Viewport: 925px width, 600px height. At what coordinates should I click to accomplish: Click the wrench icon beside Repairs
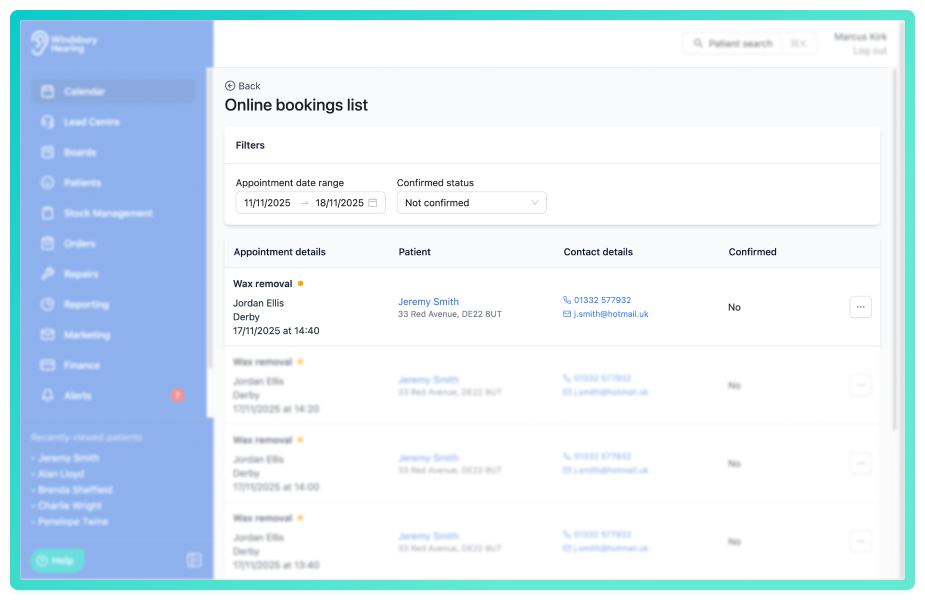48,274
